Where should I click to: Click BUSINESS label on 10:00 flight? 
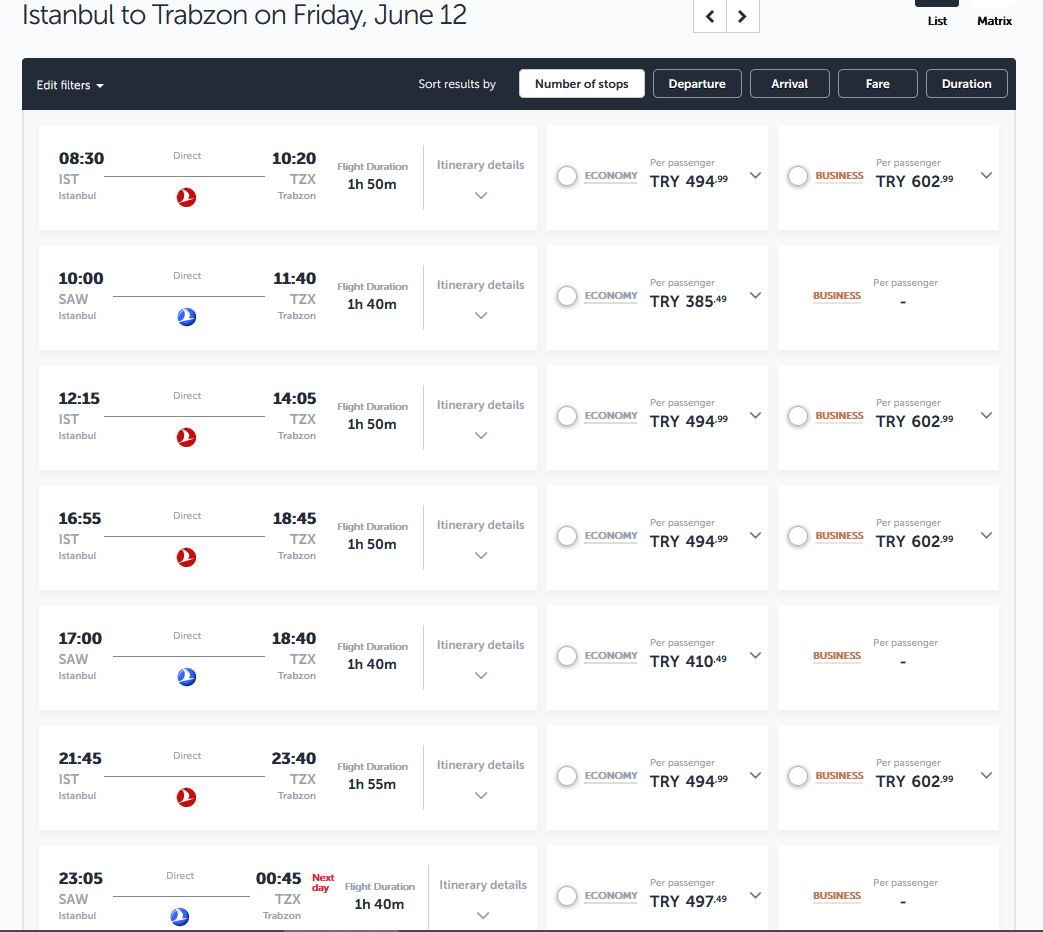click(x=837, y=295)
